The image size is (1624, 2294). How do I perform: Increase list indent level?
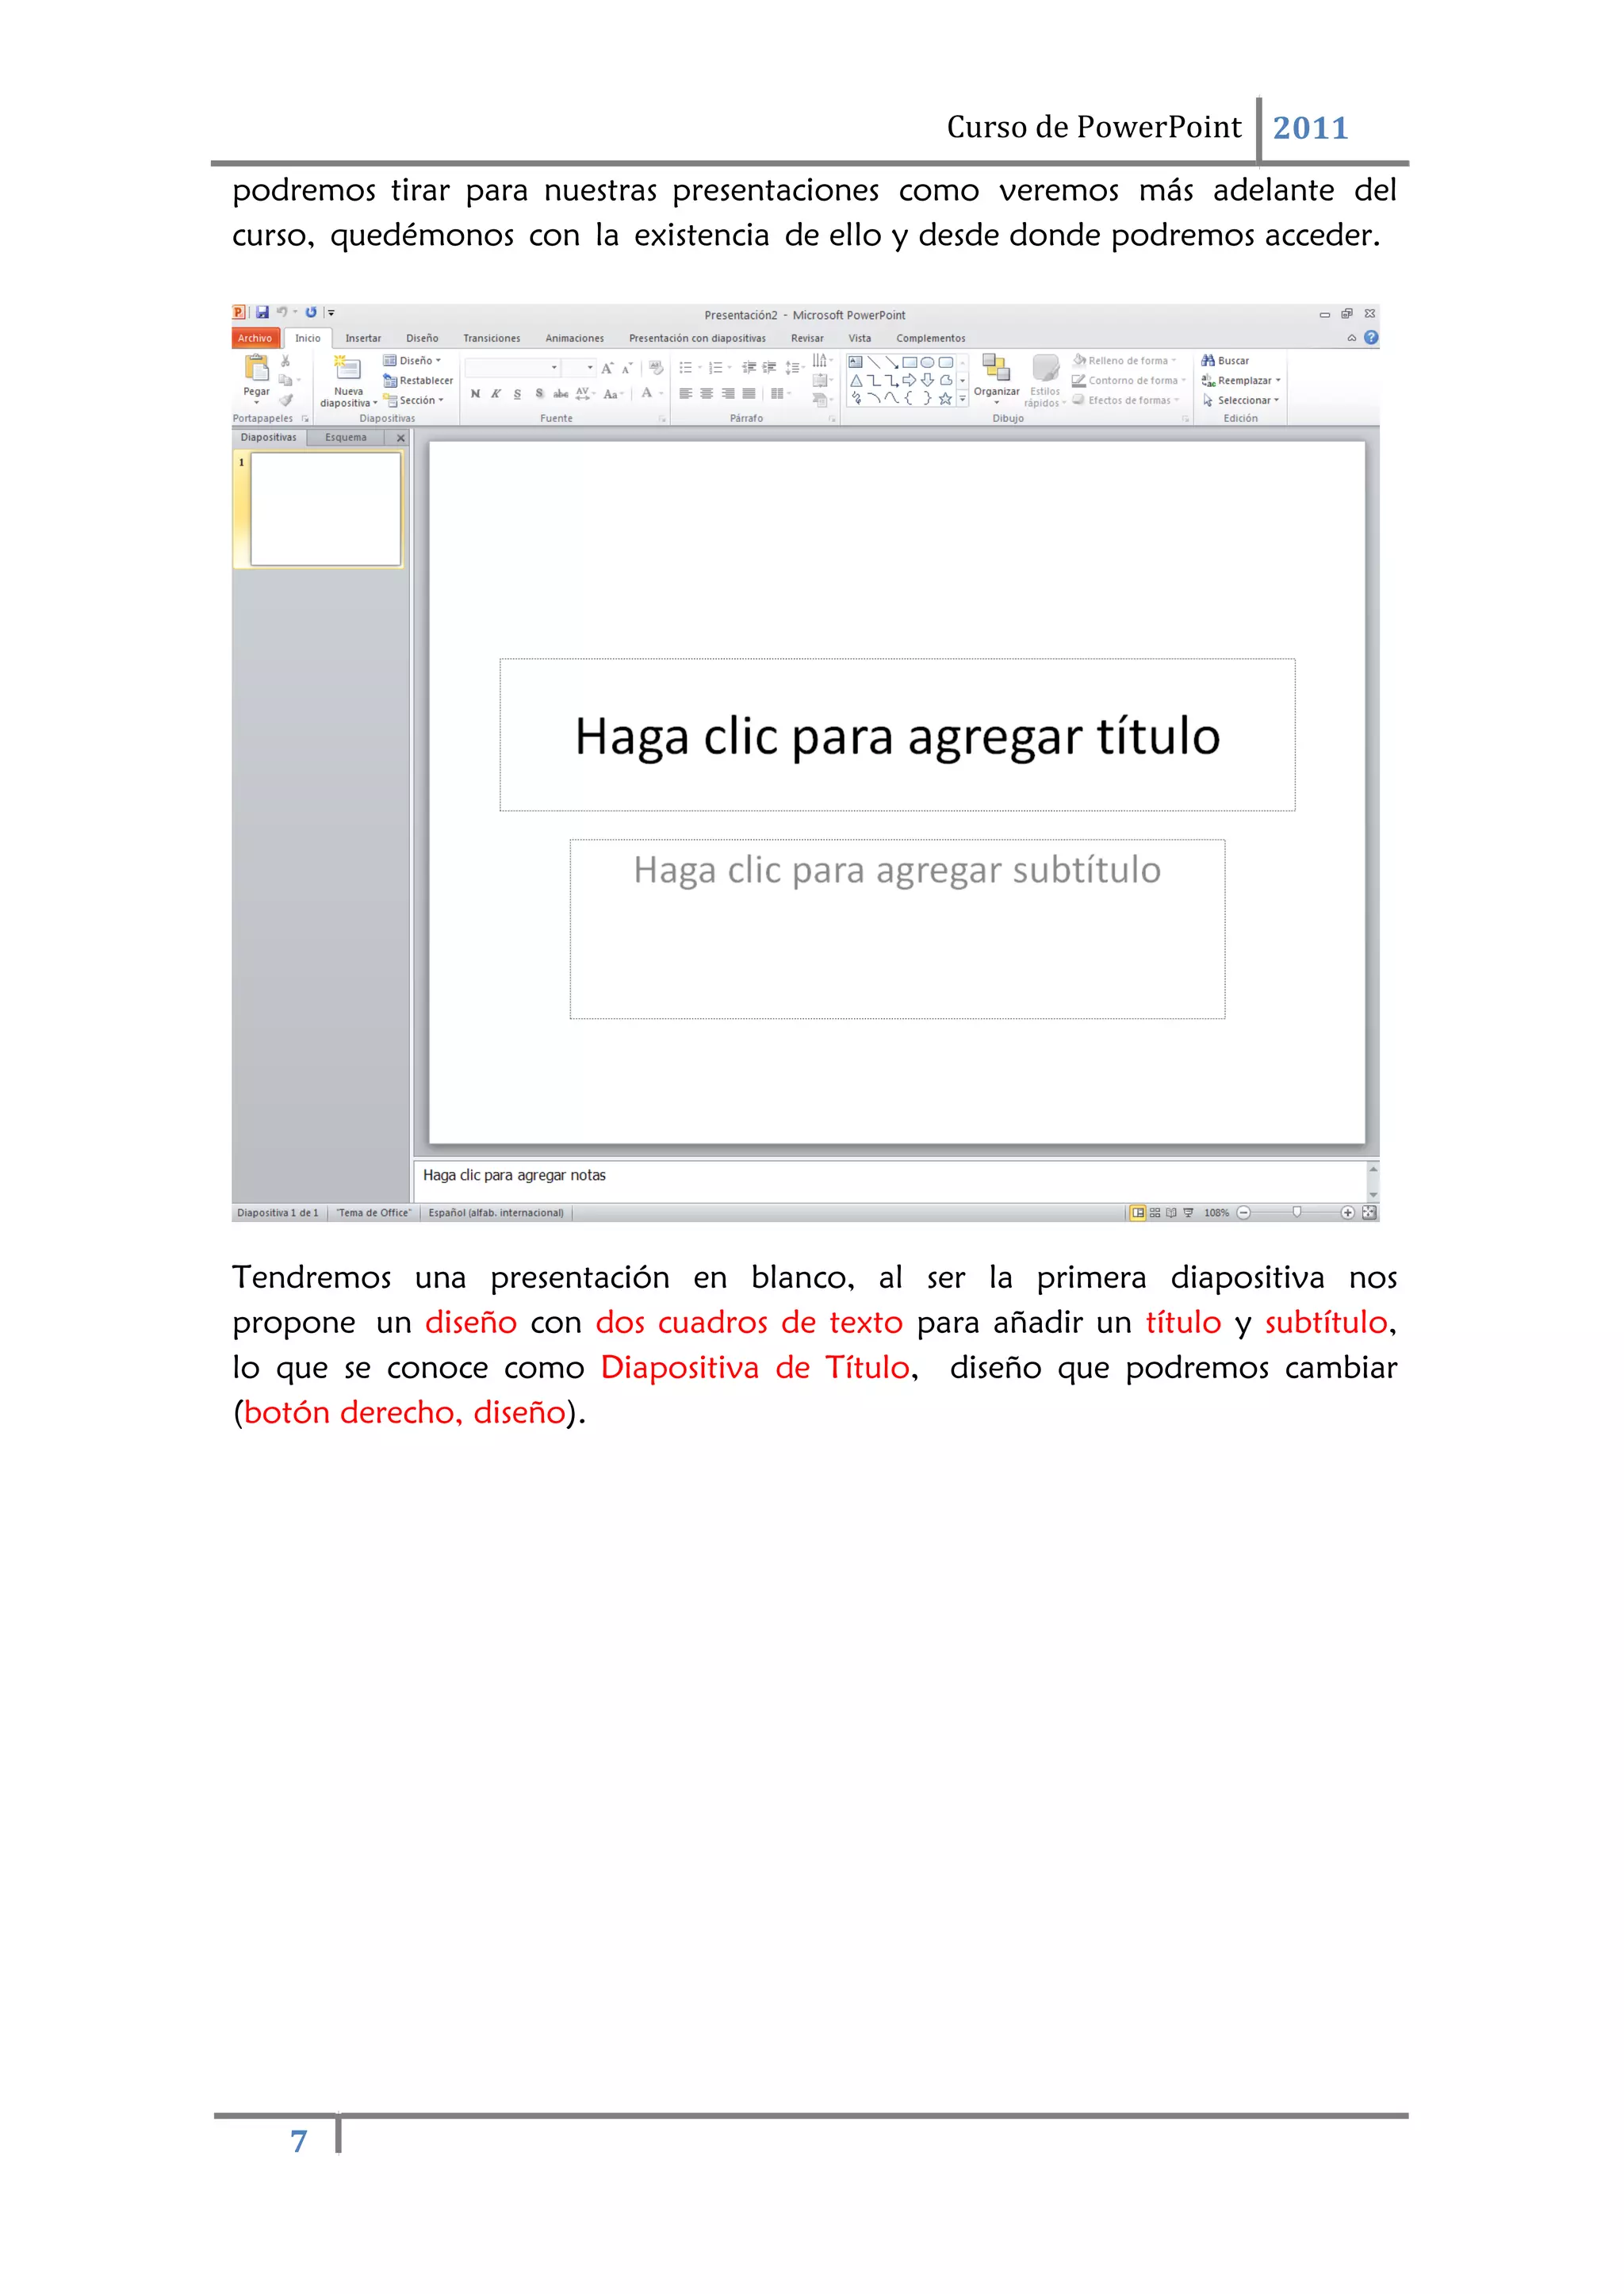[x=769, y=368]
